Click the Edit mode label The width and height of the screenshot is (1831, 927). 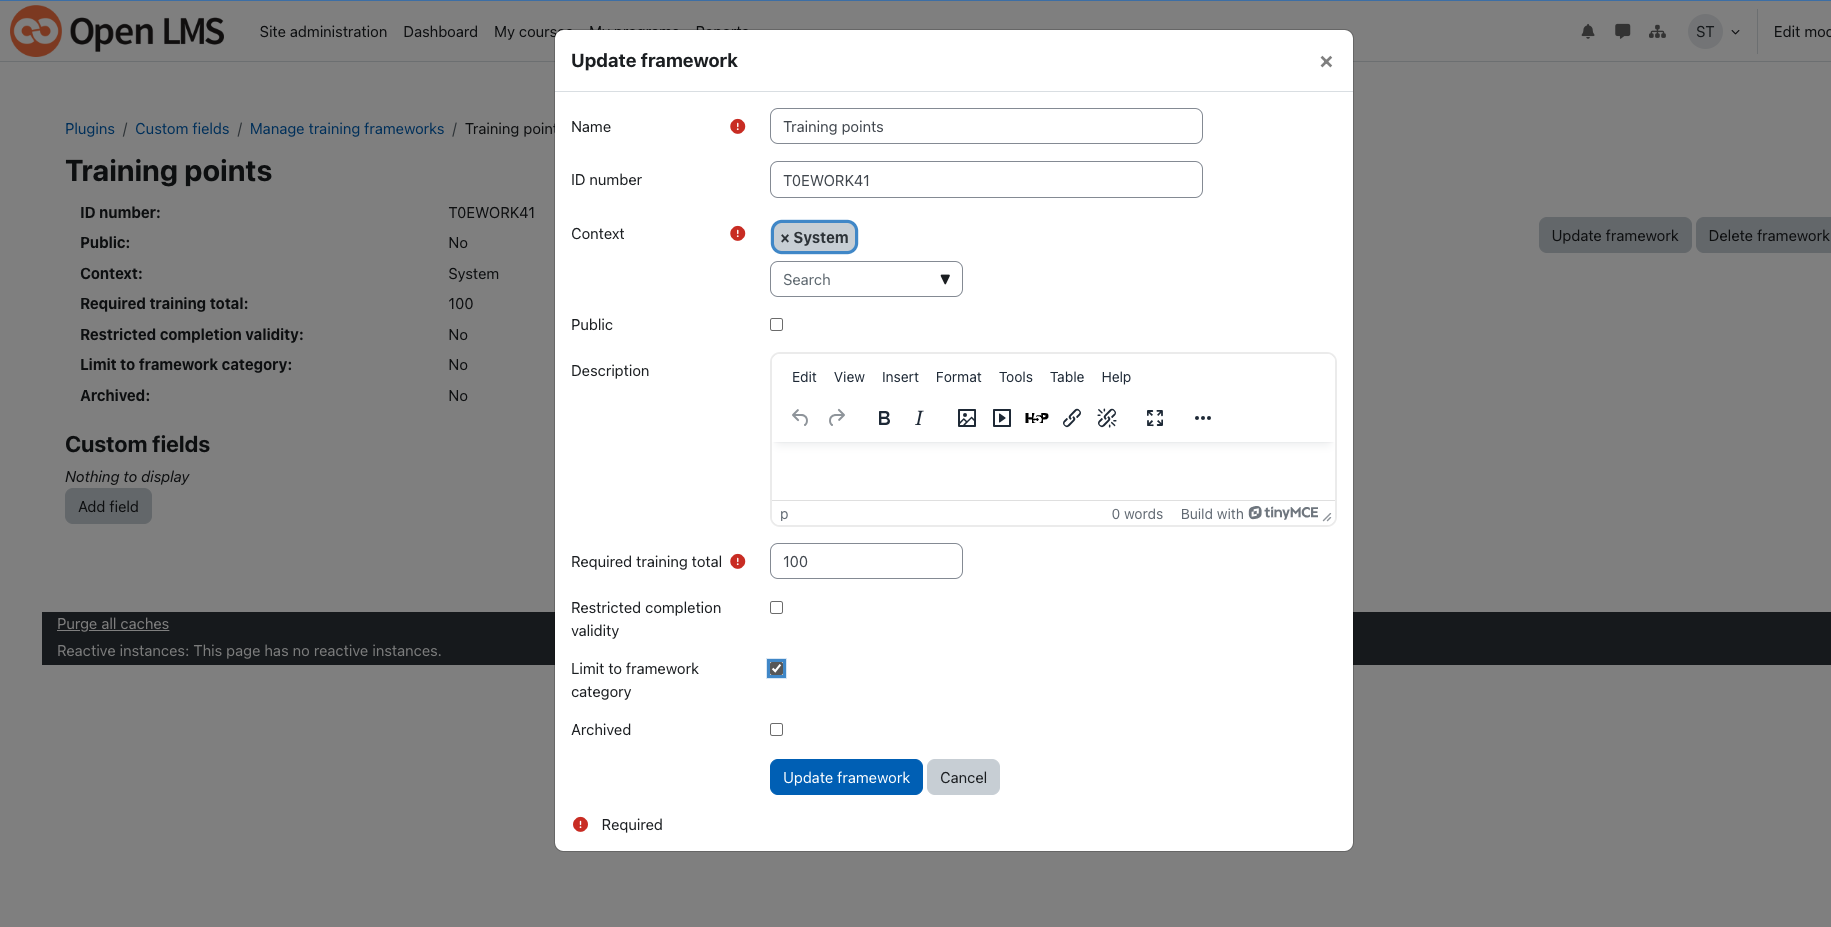coord(1802,32)
